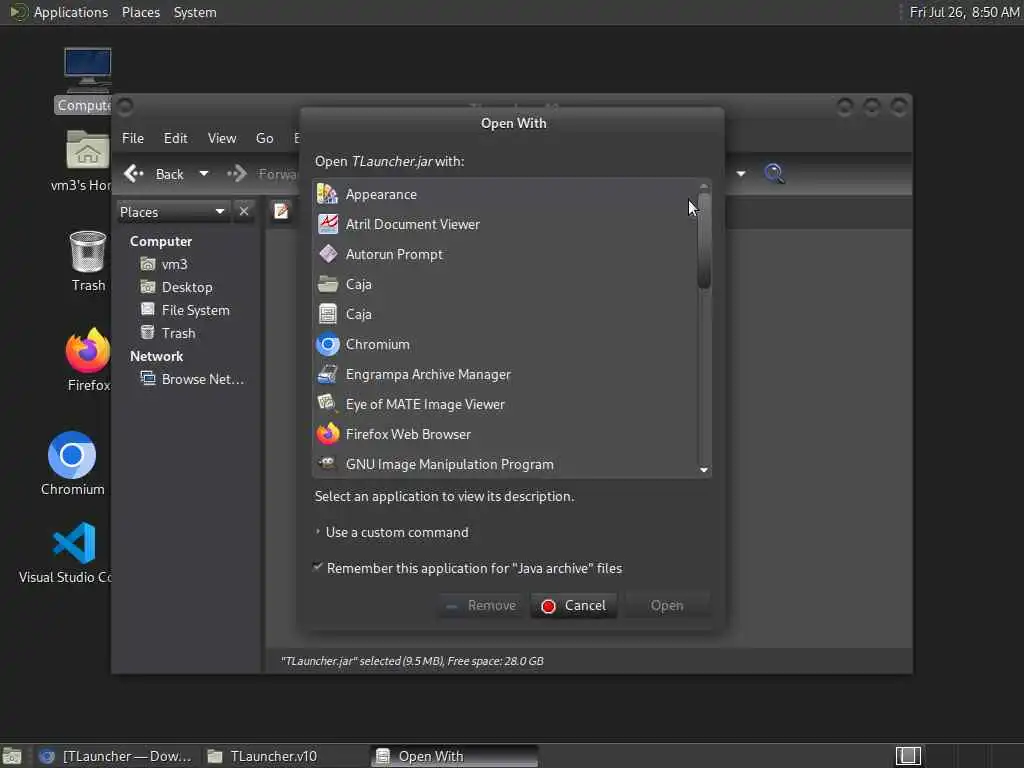Choose Atril Document Viewer icon

point(327,224)
